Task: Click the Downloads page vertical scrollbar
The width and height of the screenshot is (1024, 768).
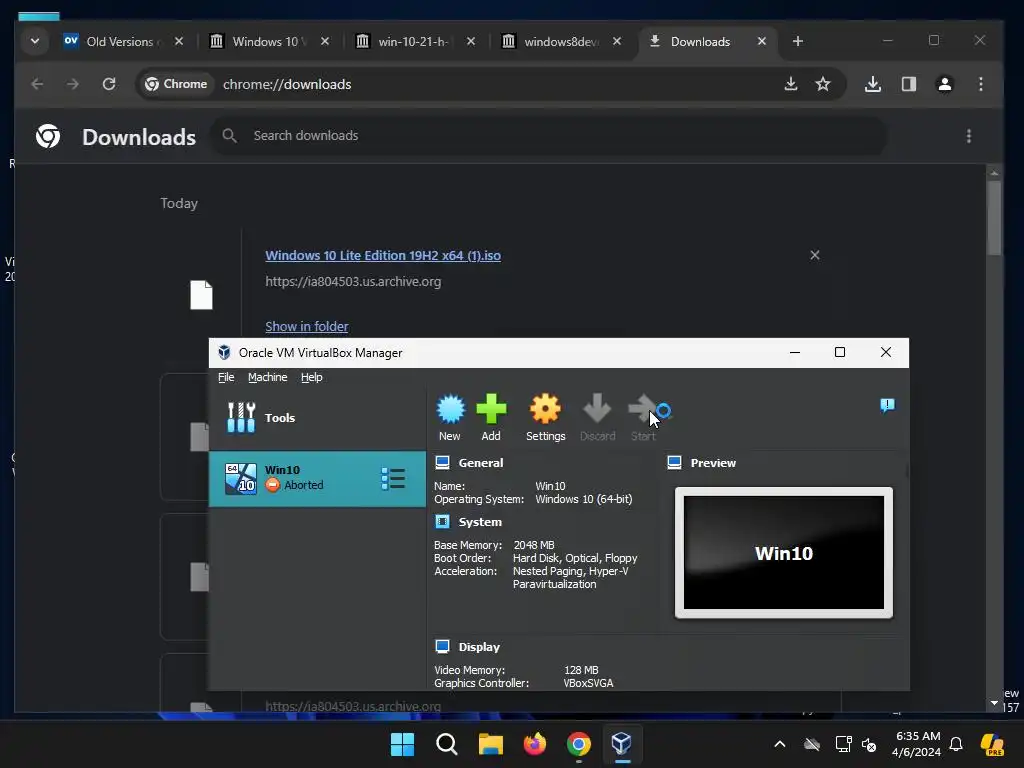Action: pos(994,219)
